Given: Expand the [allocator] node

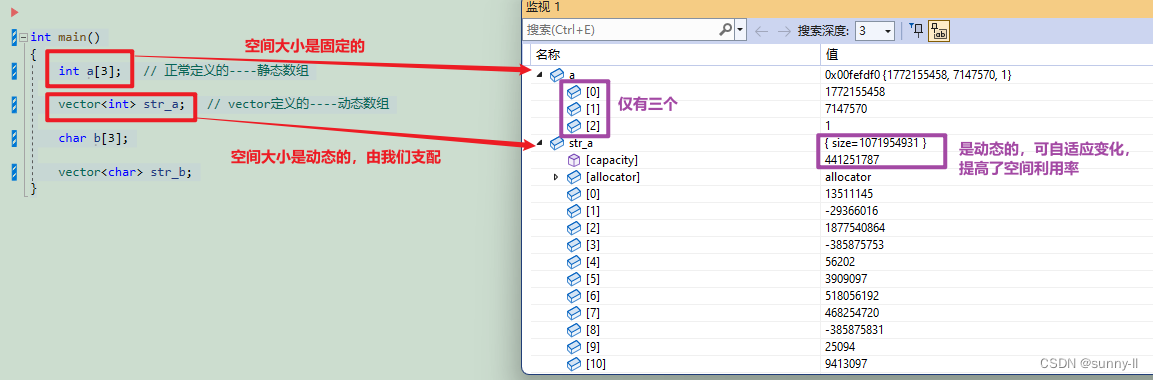Looking at the screenshot, I should 557,177.
